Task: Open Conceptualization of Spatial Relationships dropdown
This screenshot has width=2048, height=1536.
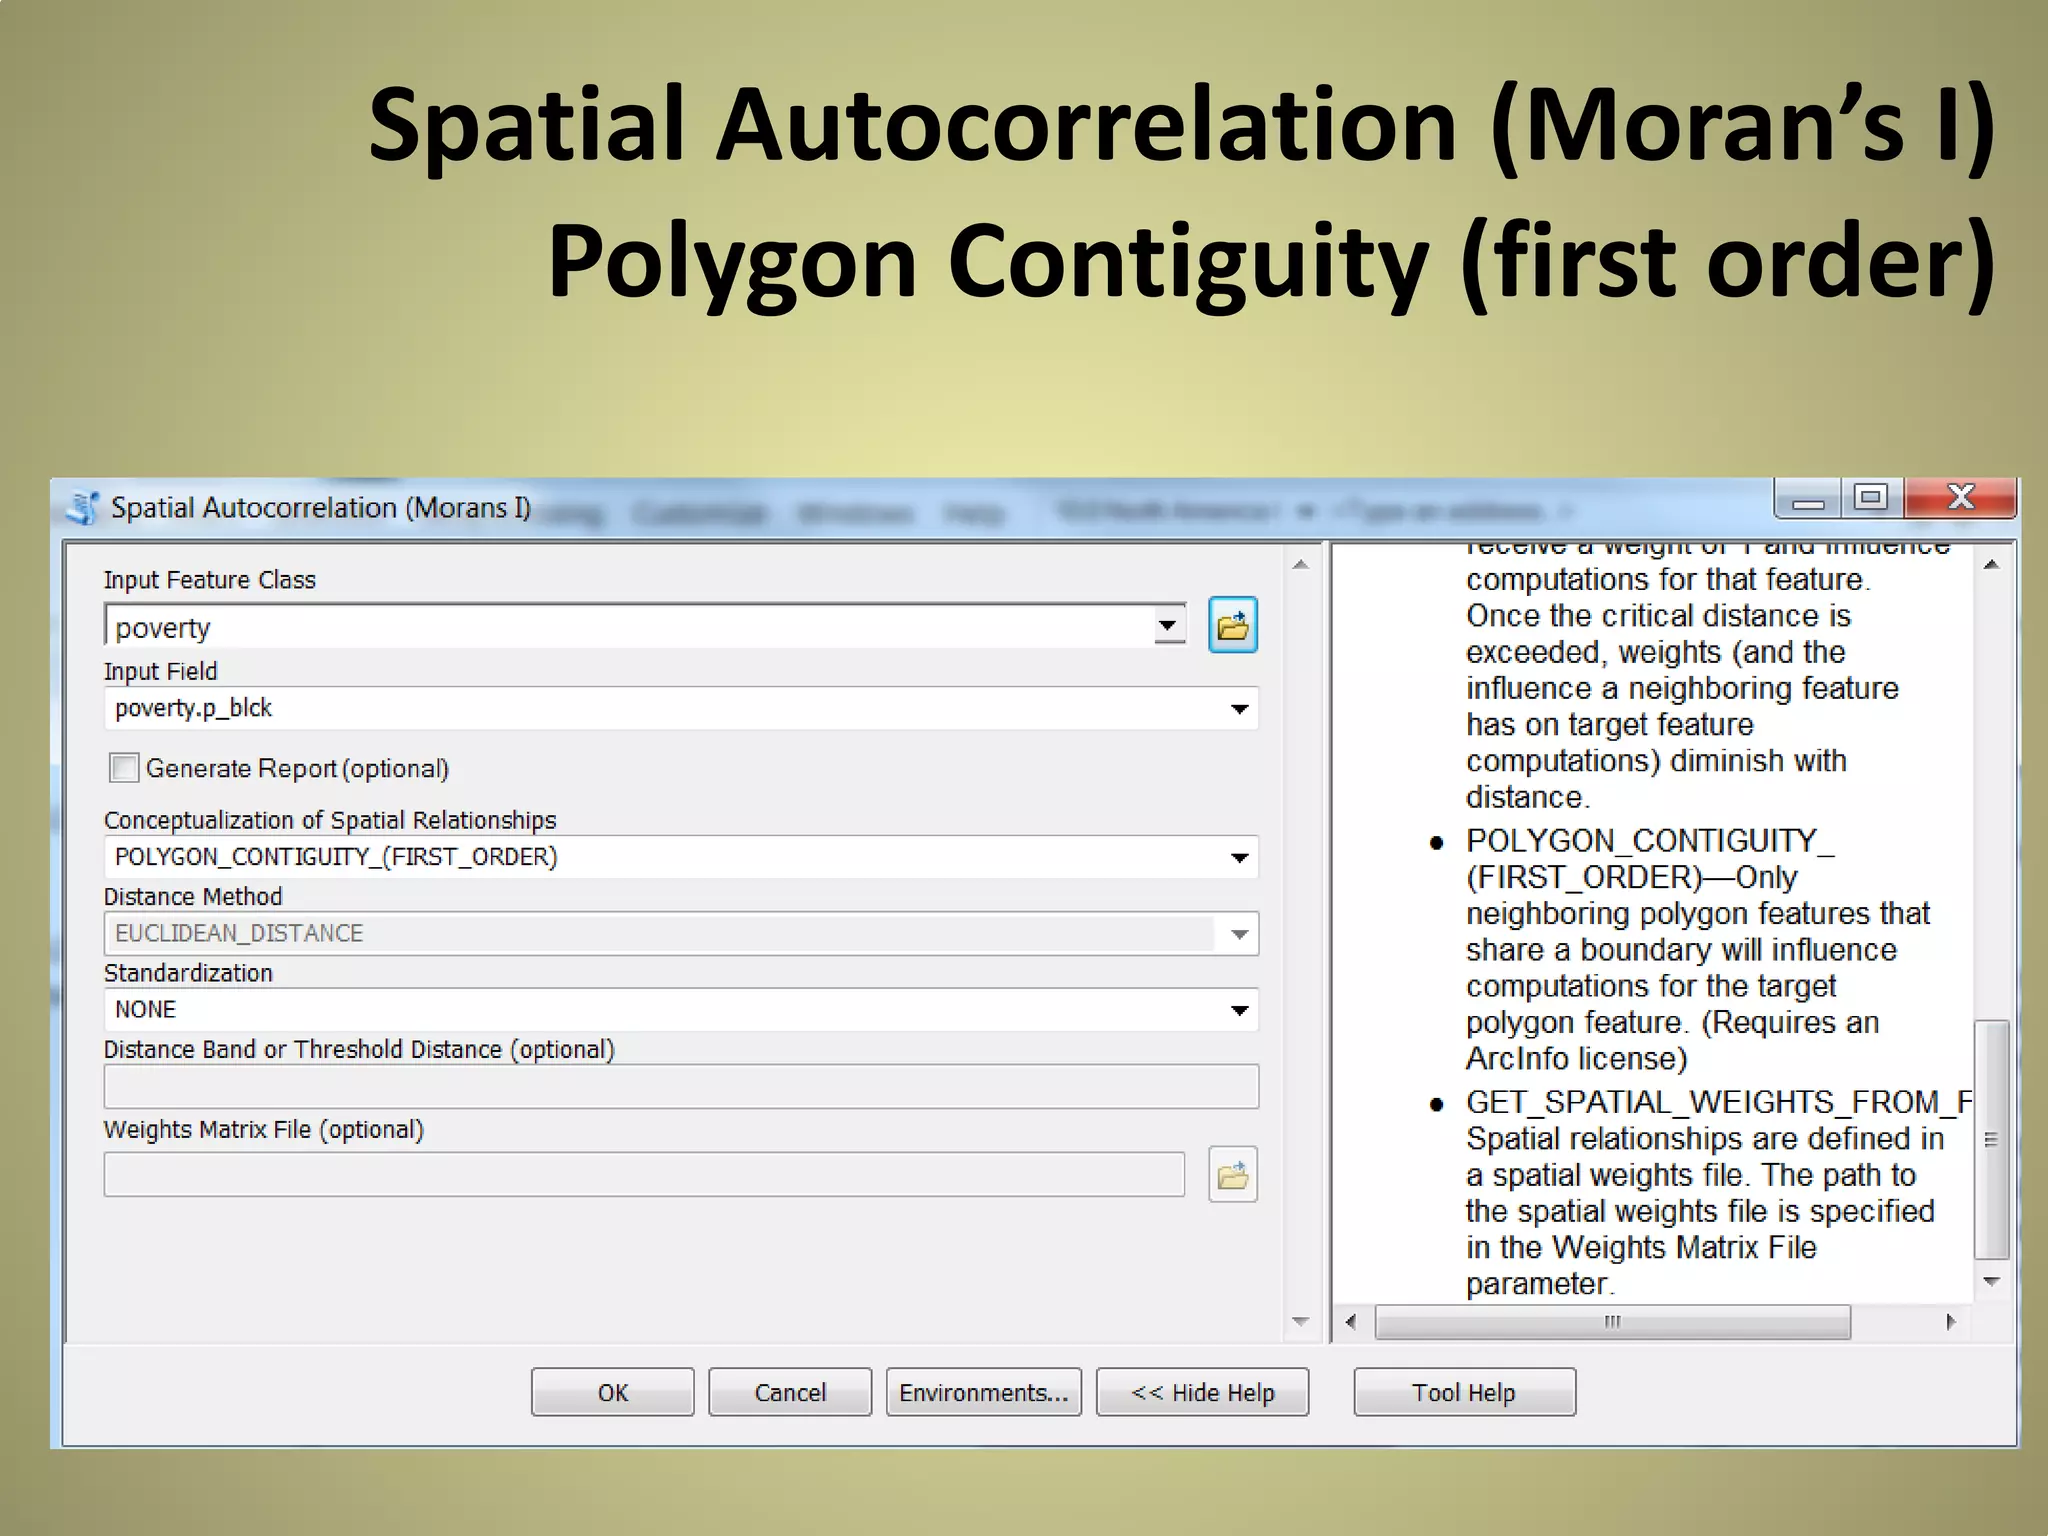Action: pyautogui.click(x=1239, y=858)
